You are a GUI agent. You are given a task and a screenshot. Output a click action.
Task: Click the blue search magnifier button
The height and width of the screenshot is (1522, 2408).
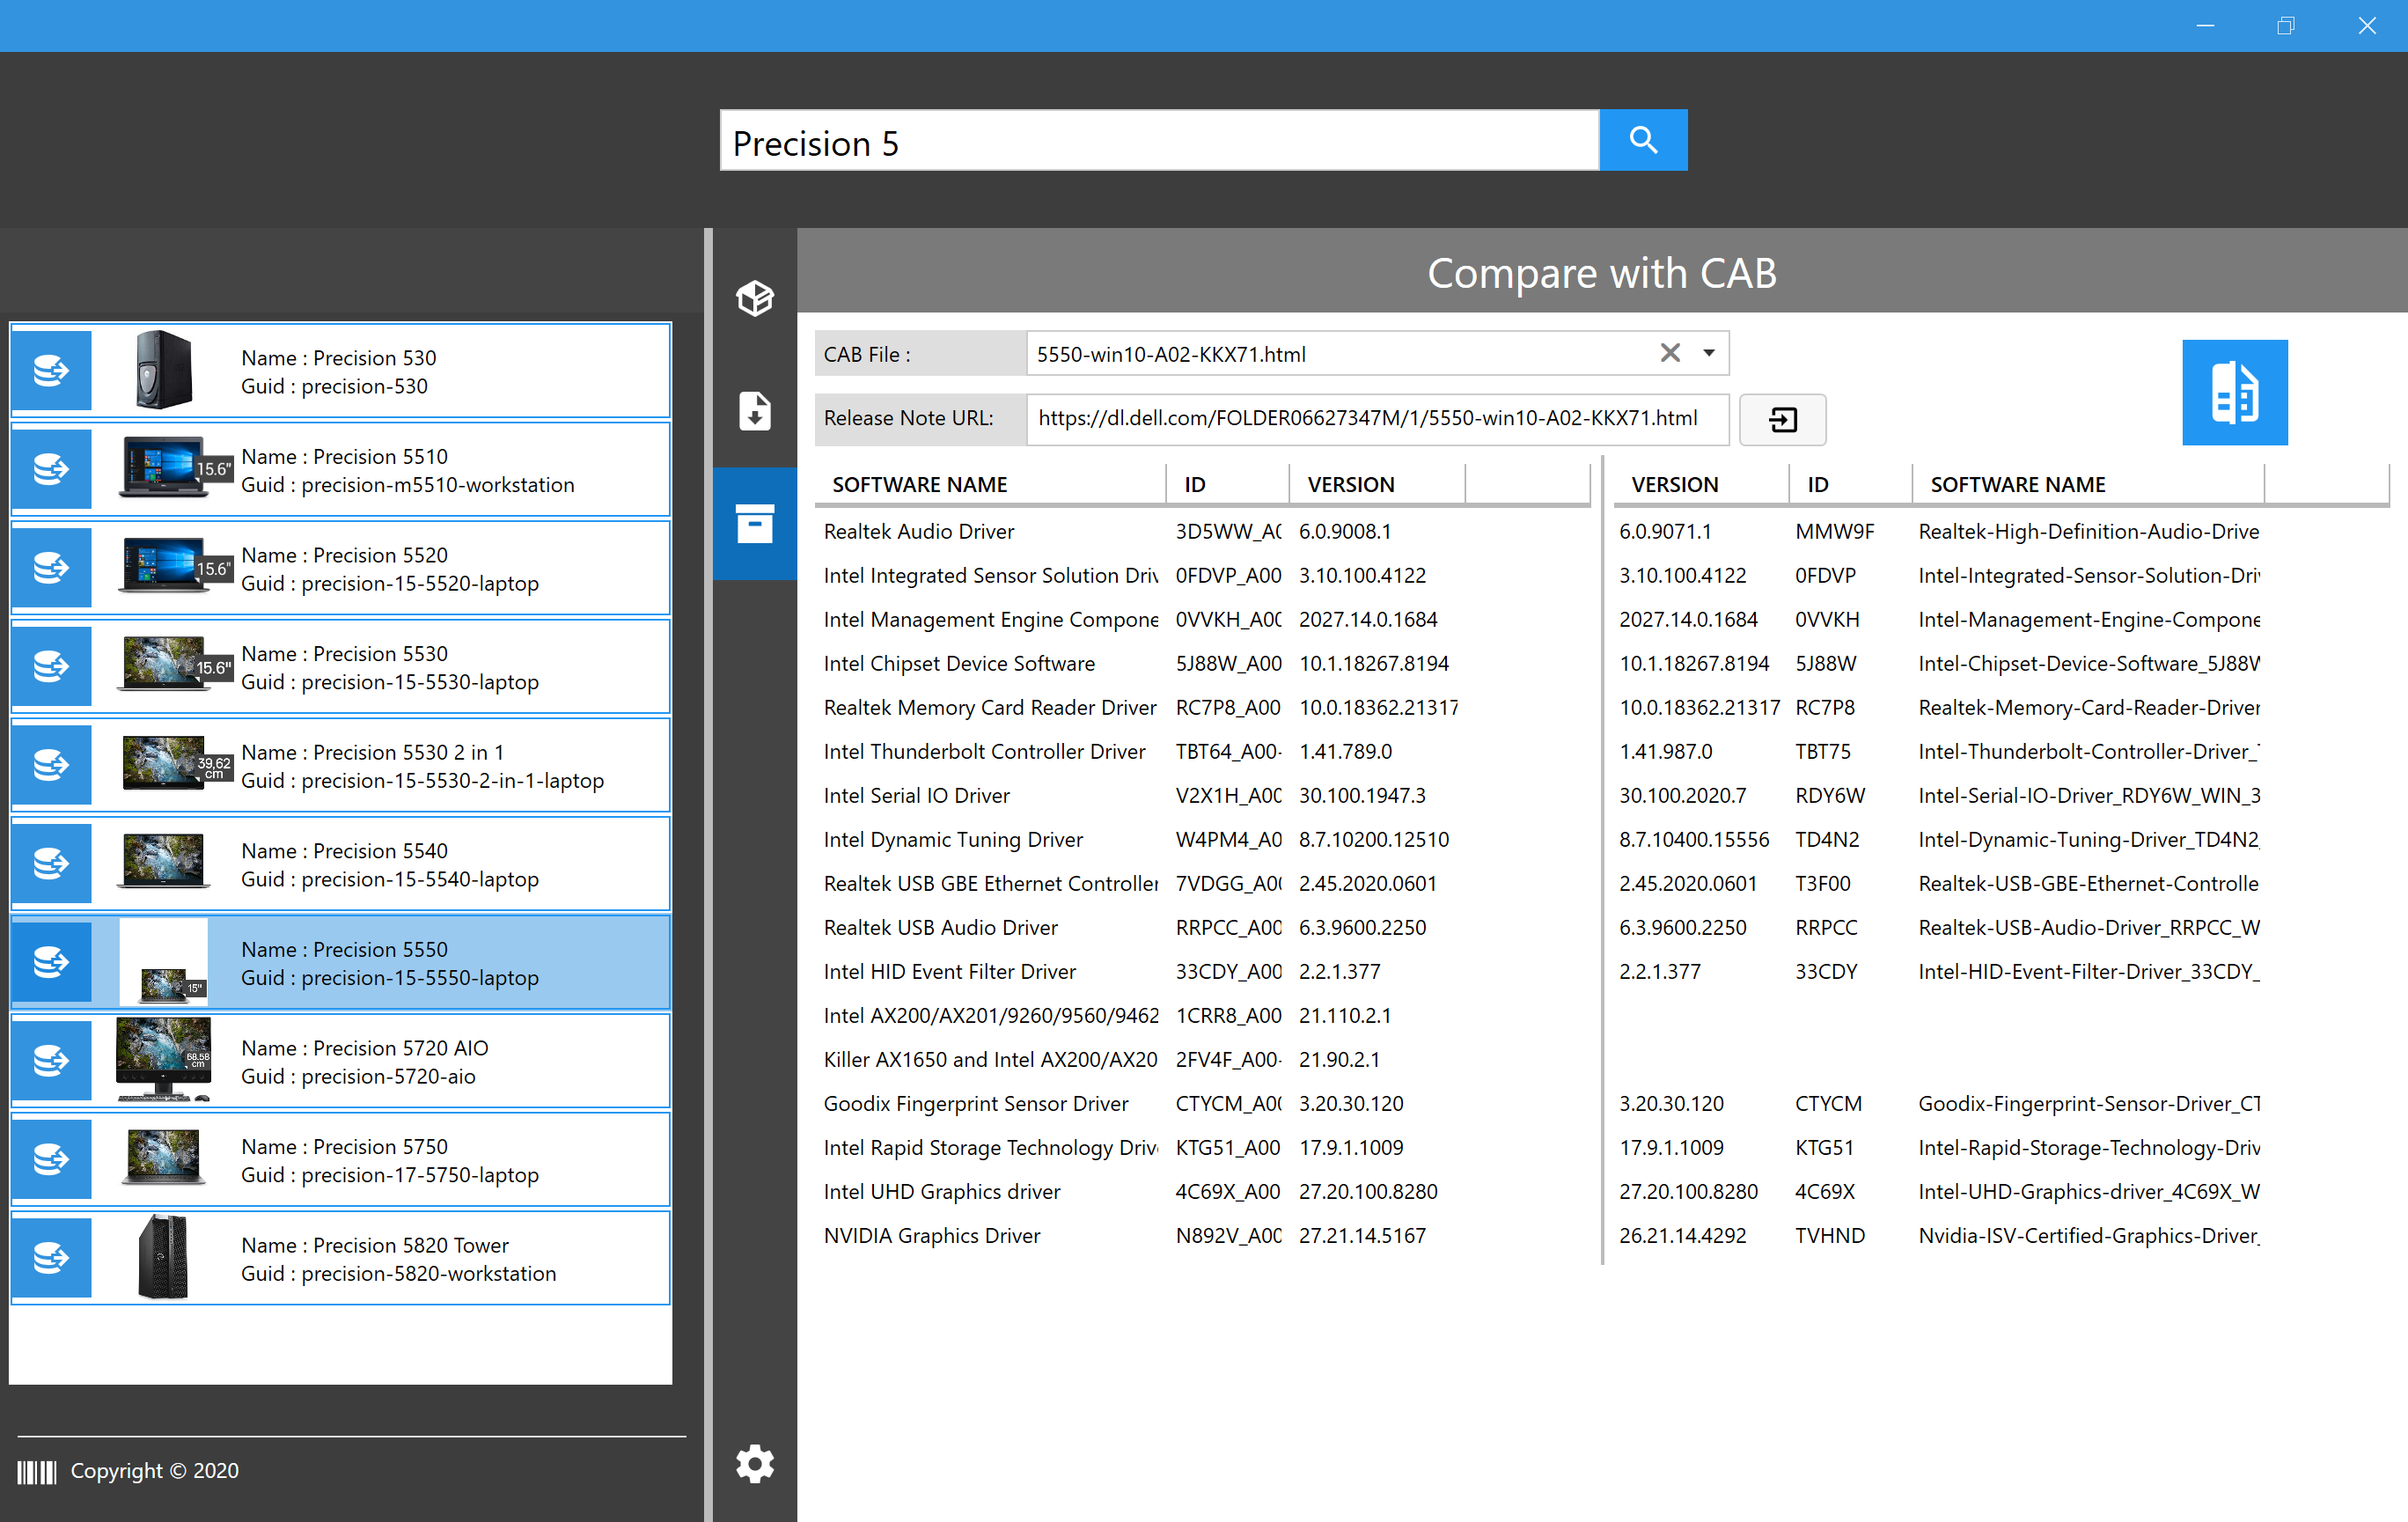click(x=1642, y=140)
